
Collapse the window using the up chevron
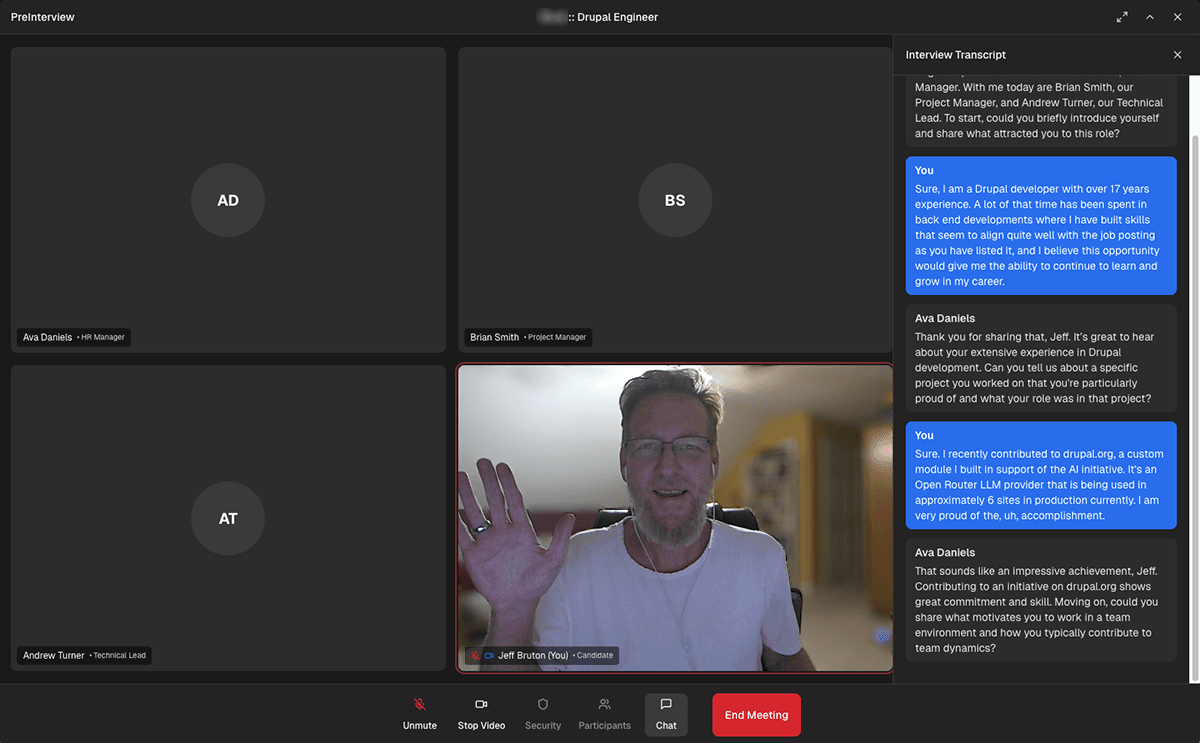coord(1150,17)
